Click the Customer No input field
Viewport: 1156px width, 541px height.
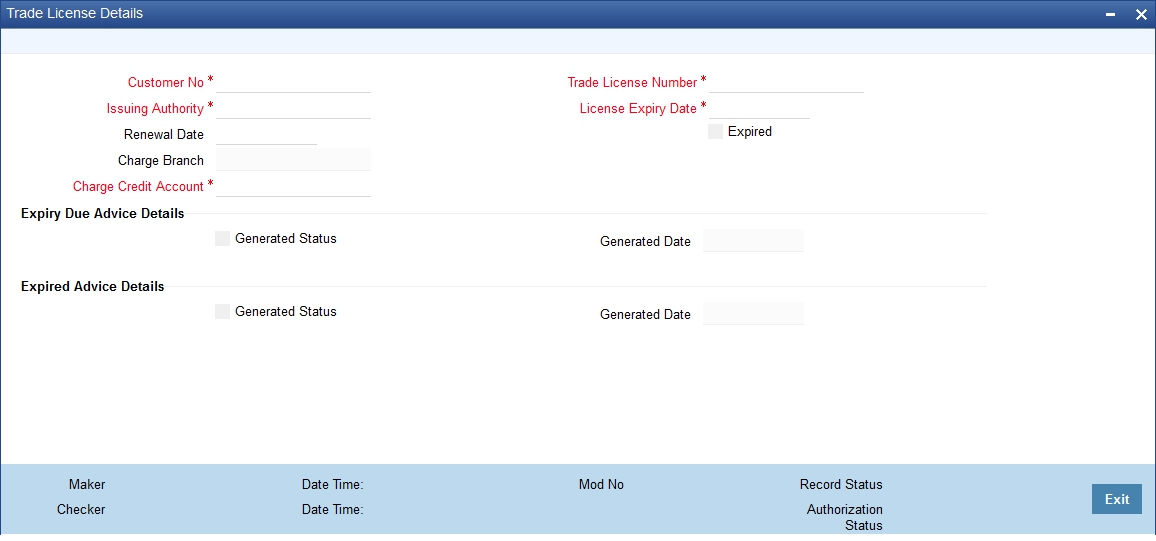pos(293,82)
